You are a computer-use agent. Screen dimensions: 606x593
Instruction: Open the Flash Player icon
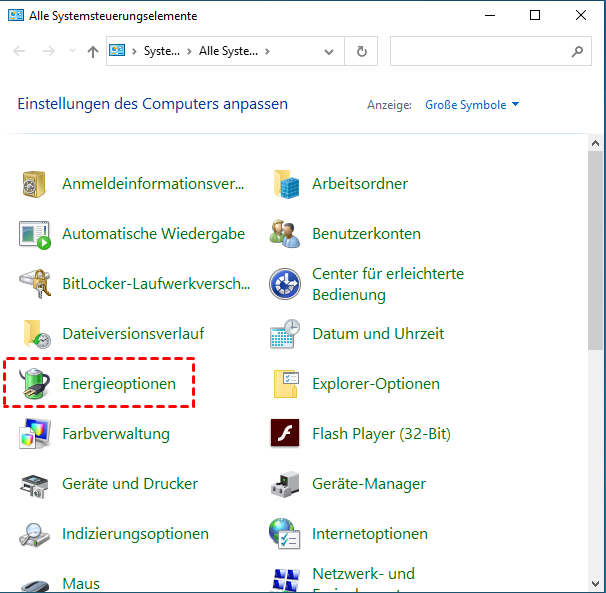tap(285, 433)
